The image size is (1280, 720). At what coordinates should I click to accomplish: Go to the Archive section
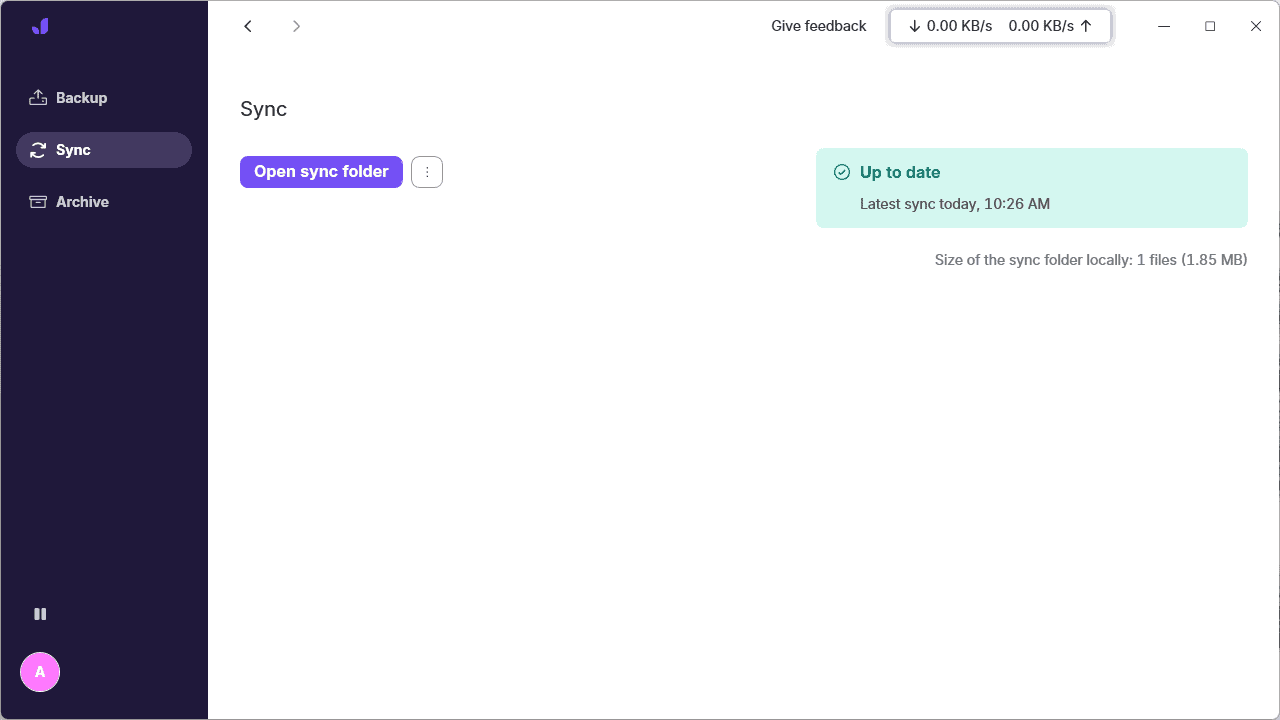[104, 202]
